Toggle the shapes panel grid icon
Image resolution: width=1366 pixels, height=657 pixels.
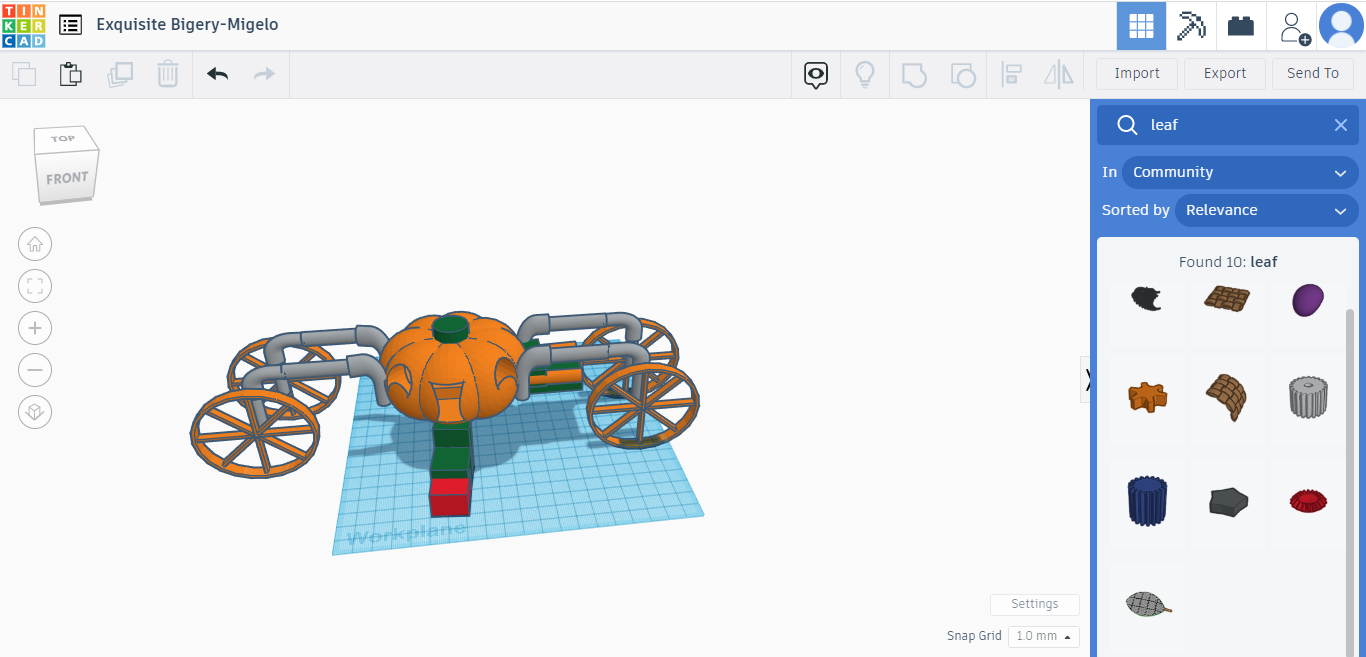click(x=1140, y=25)
